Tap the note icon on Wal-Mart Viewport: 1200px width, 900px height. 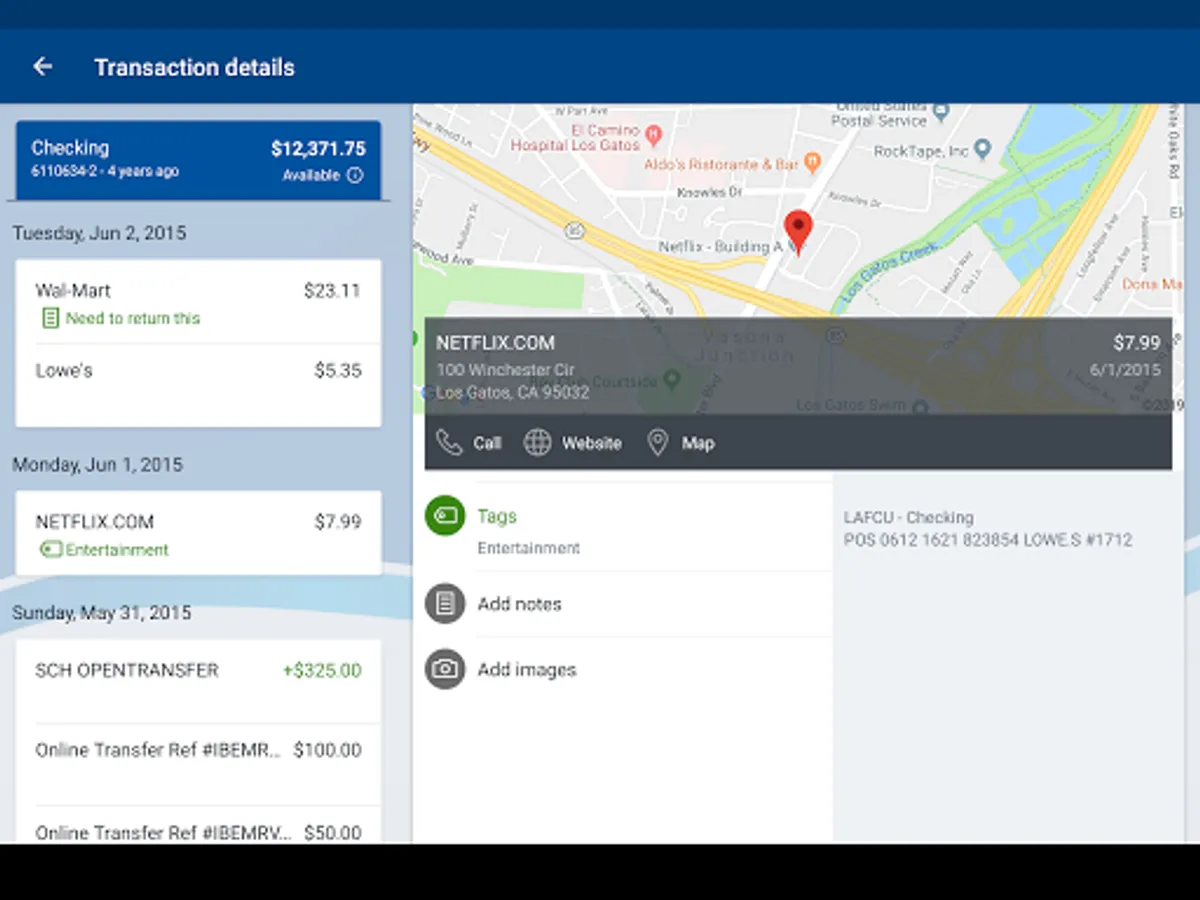coord(50,318)
